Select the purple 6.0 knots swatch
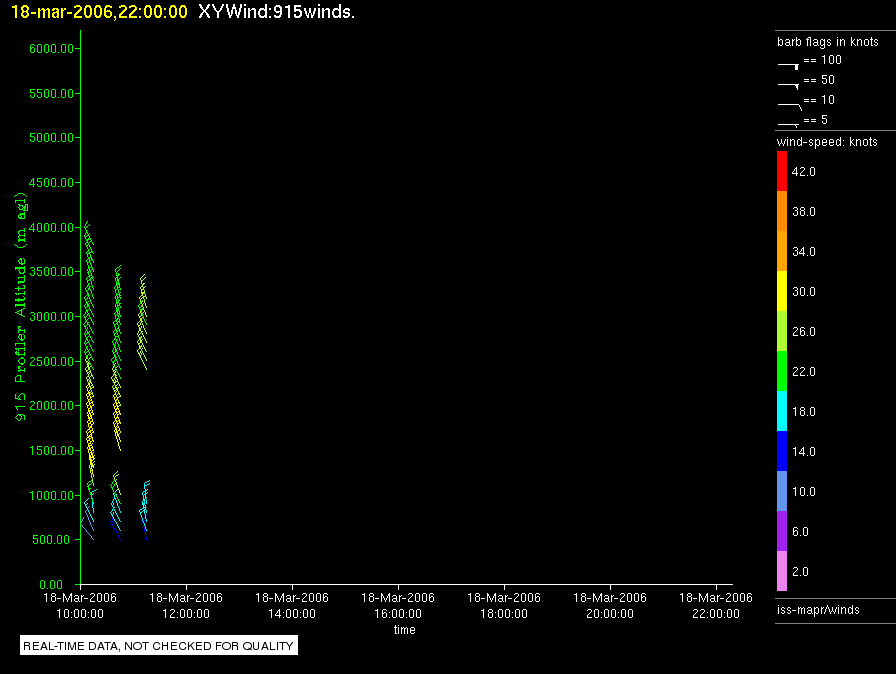This screenshot has height=674, width=896. [782, 531]
